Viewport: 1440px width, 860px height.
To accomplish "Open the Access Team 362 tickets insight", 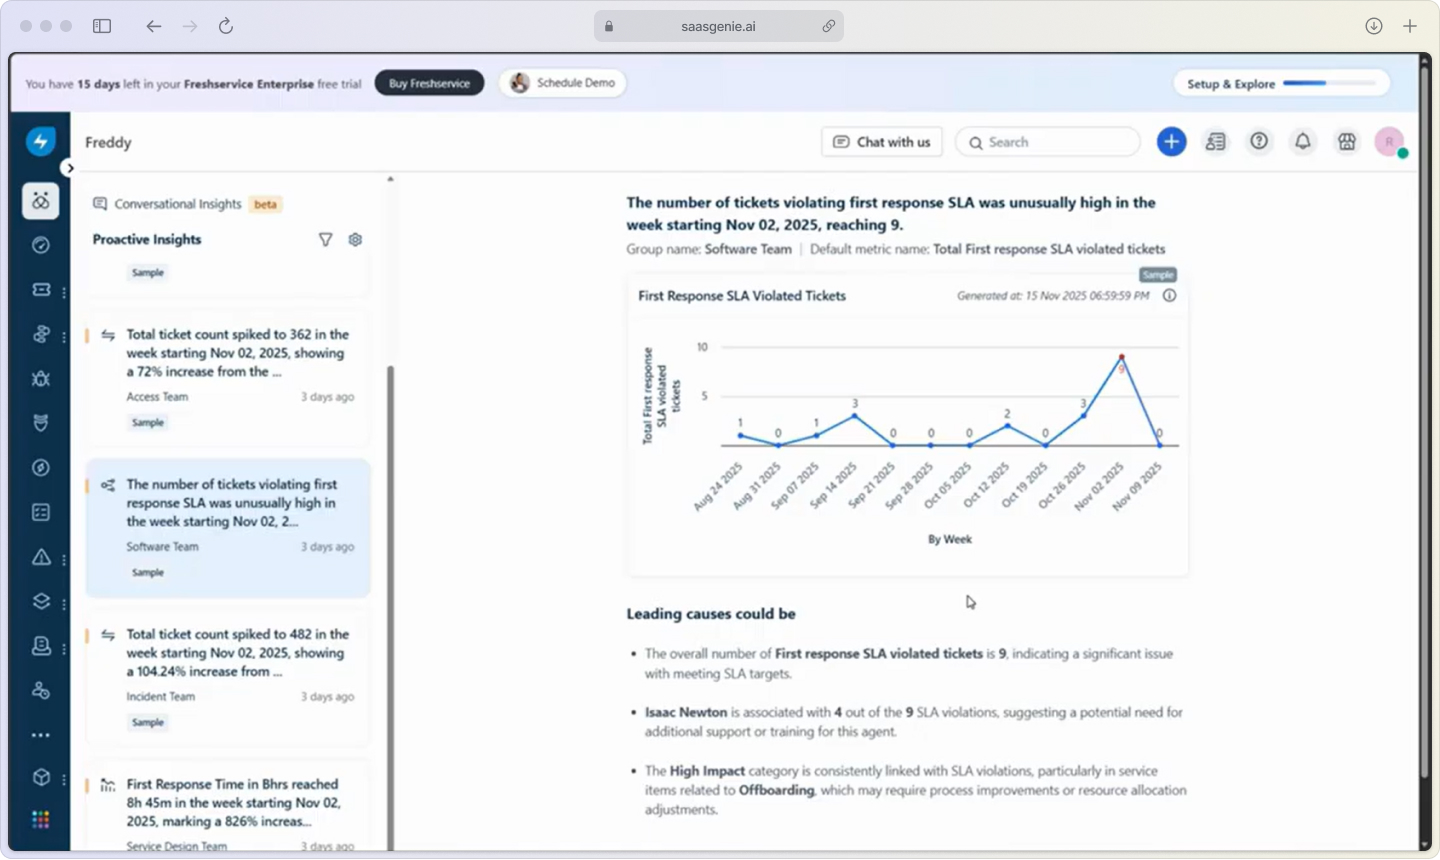I will (x=228, y=379).
